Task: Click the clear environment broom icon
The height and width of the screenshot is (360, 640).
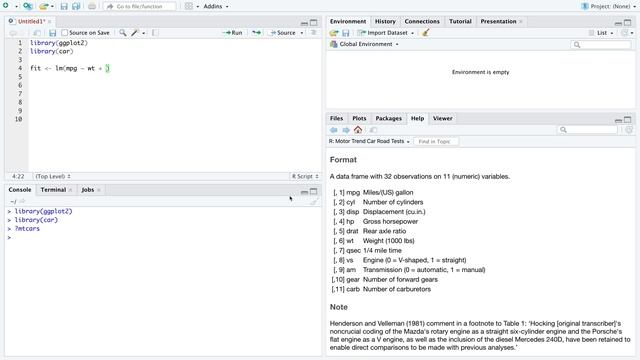Action: tap(425, 33)
